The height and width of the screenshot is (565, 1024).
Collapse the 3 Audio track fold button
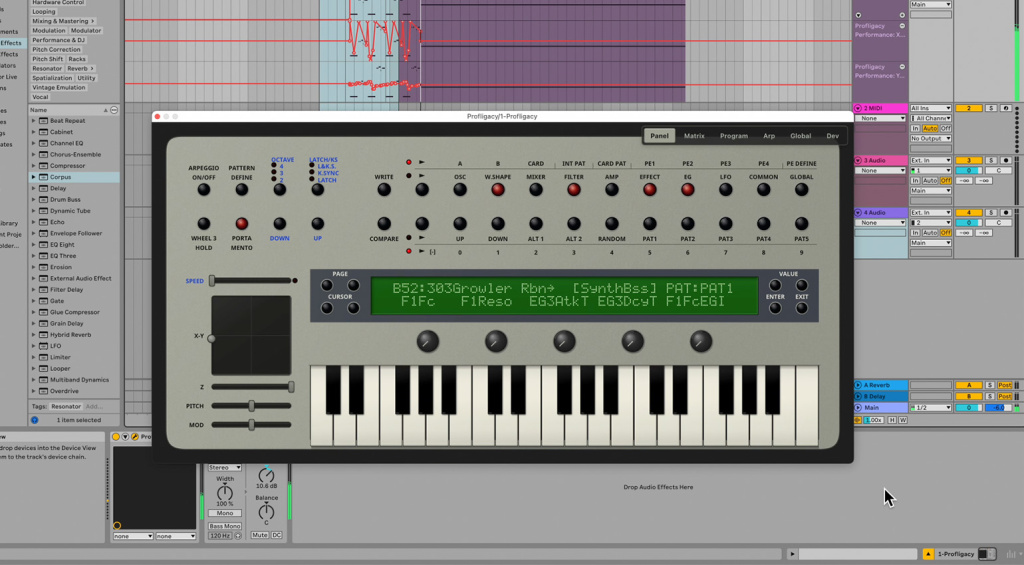tap(858, 161)
